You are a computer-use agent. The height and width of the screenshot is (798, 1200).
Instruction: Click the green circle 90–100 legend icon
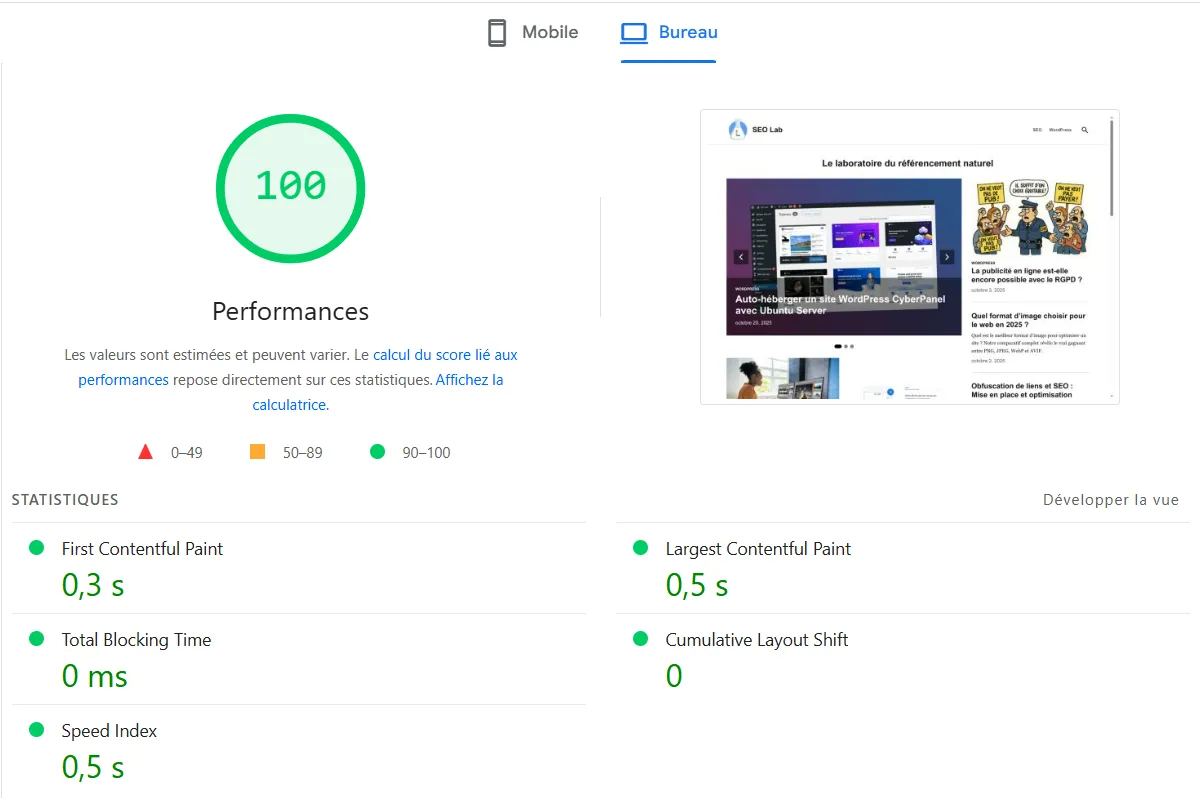(377, 452)
